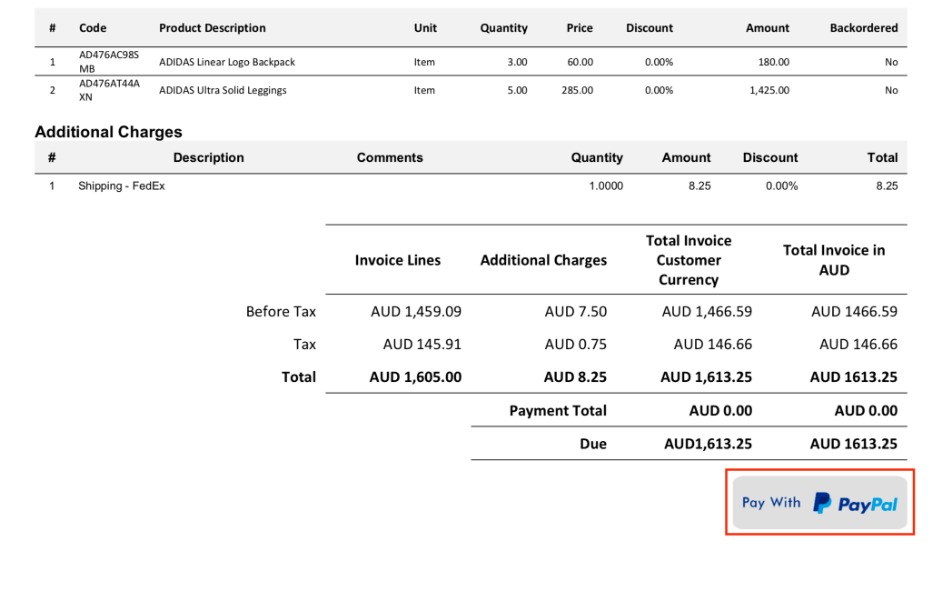This screenshot has height=591, width=952.
Task: Select the AUD 1,605.00 invoice lines total
Action: click(x=415, y=378)
